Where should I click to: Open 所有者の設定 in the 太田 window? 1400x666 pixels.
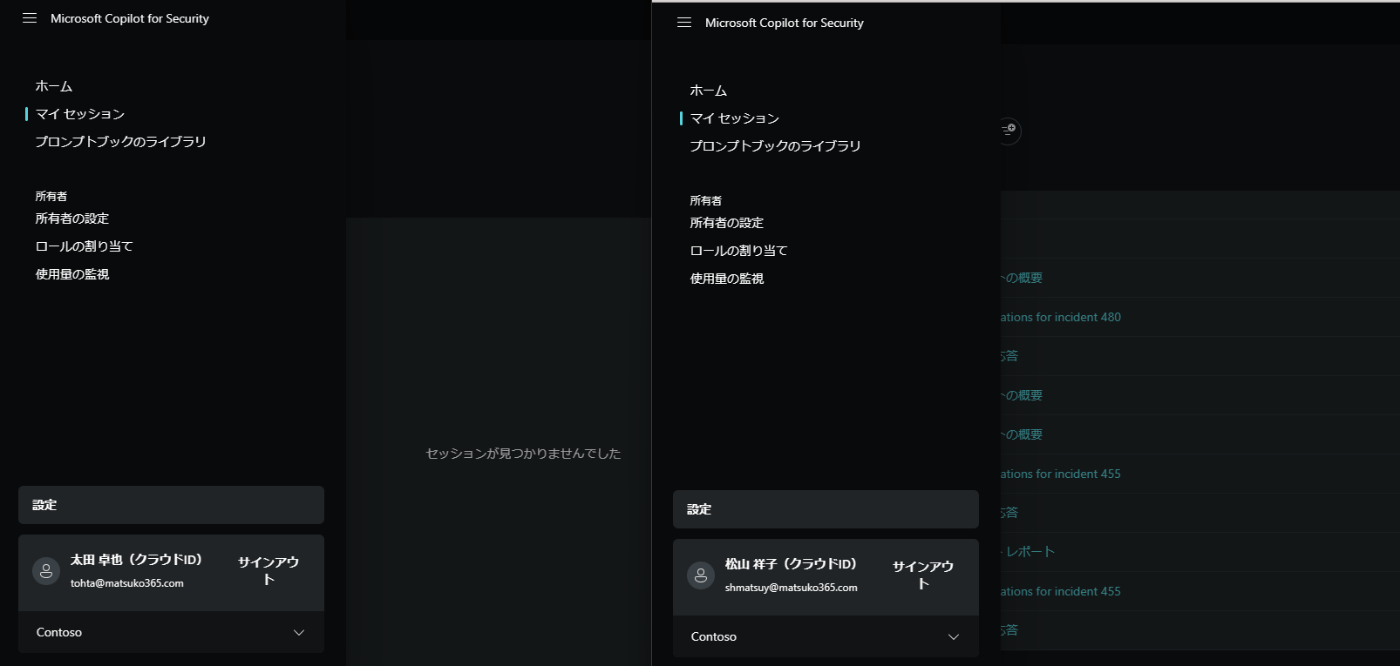pyautogui.click(x=72, y=218)
